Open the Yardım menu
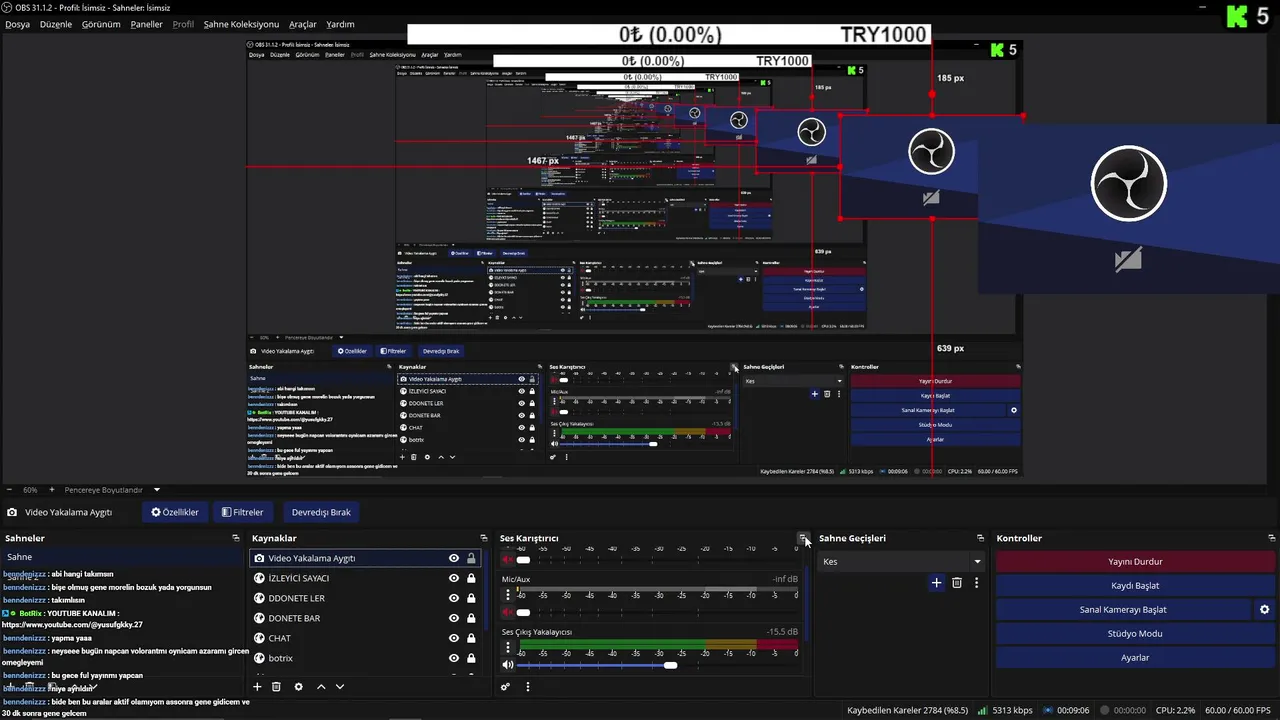This screenshot has width=1280, height=720. coord(340,24)
